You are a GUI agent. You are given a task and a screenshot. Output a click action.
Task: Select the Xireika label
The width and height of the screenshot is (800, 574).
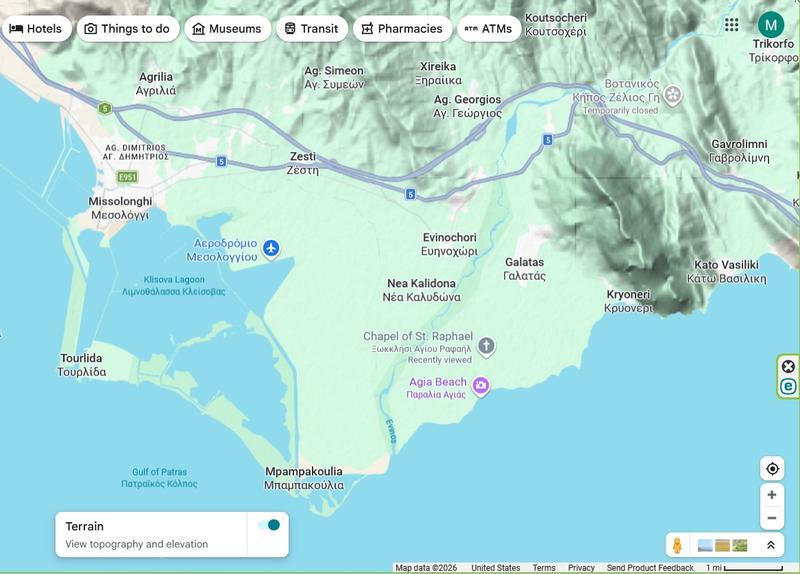[x=438, y=73]
